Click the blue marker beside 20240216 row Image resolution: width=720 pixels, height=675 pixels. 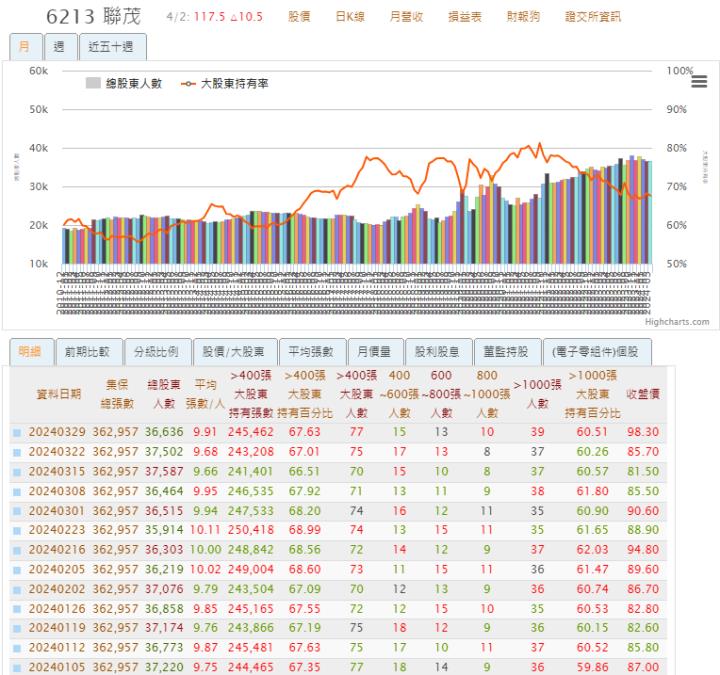point(17,550)
